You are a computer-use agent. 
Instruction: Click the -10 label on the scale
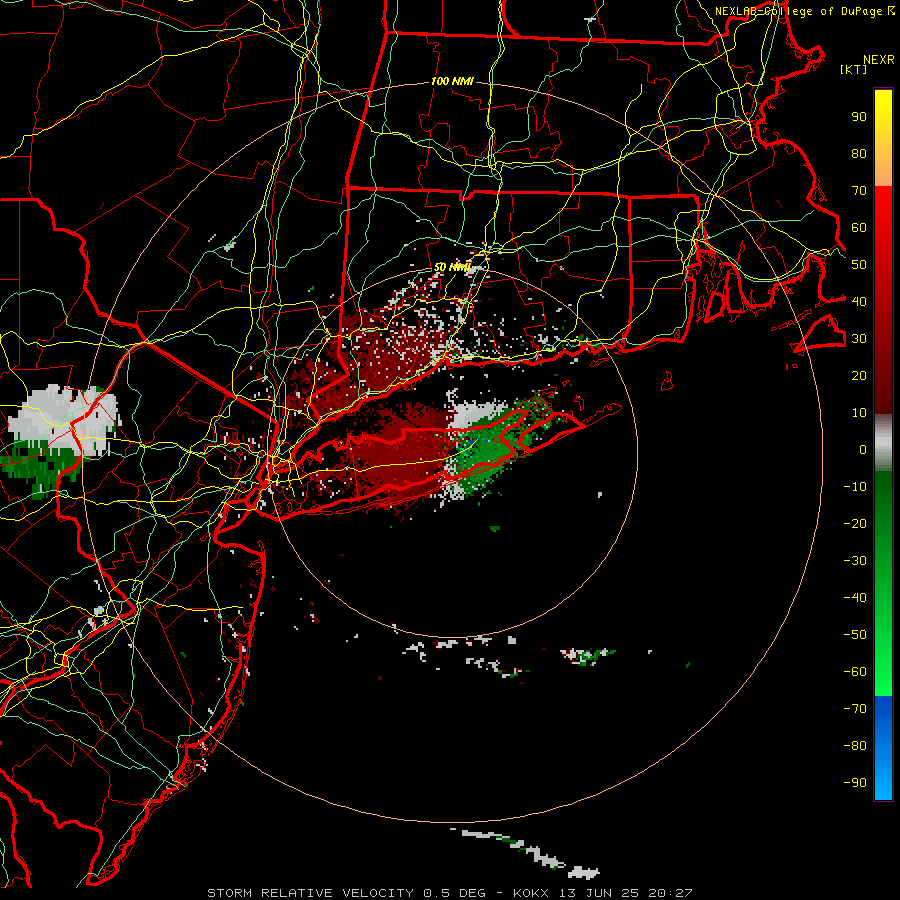(855, 487)
